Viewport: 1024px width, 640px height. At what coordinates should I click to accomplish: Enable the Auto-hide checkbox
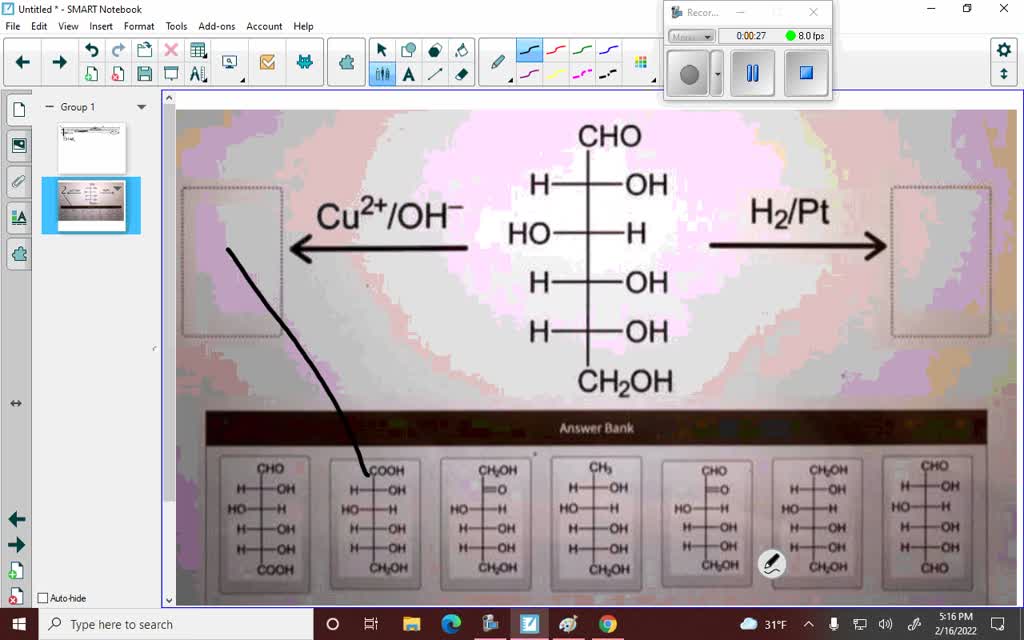tap(43, 598)
